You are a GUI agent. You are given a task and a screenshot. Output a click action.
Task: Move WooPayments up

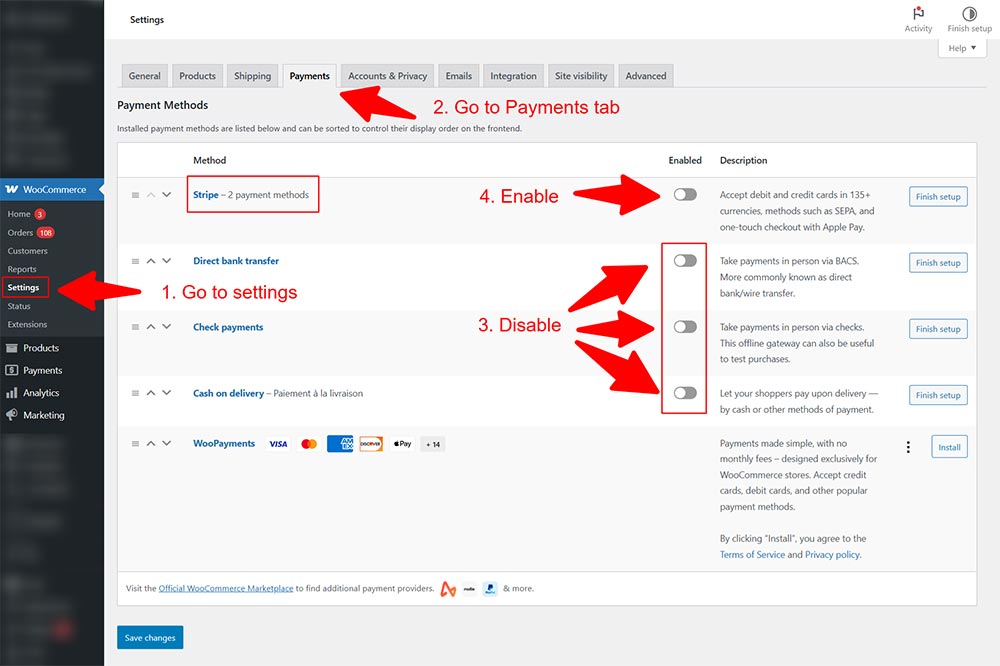151,443
